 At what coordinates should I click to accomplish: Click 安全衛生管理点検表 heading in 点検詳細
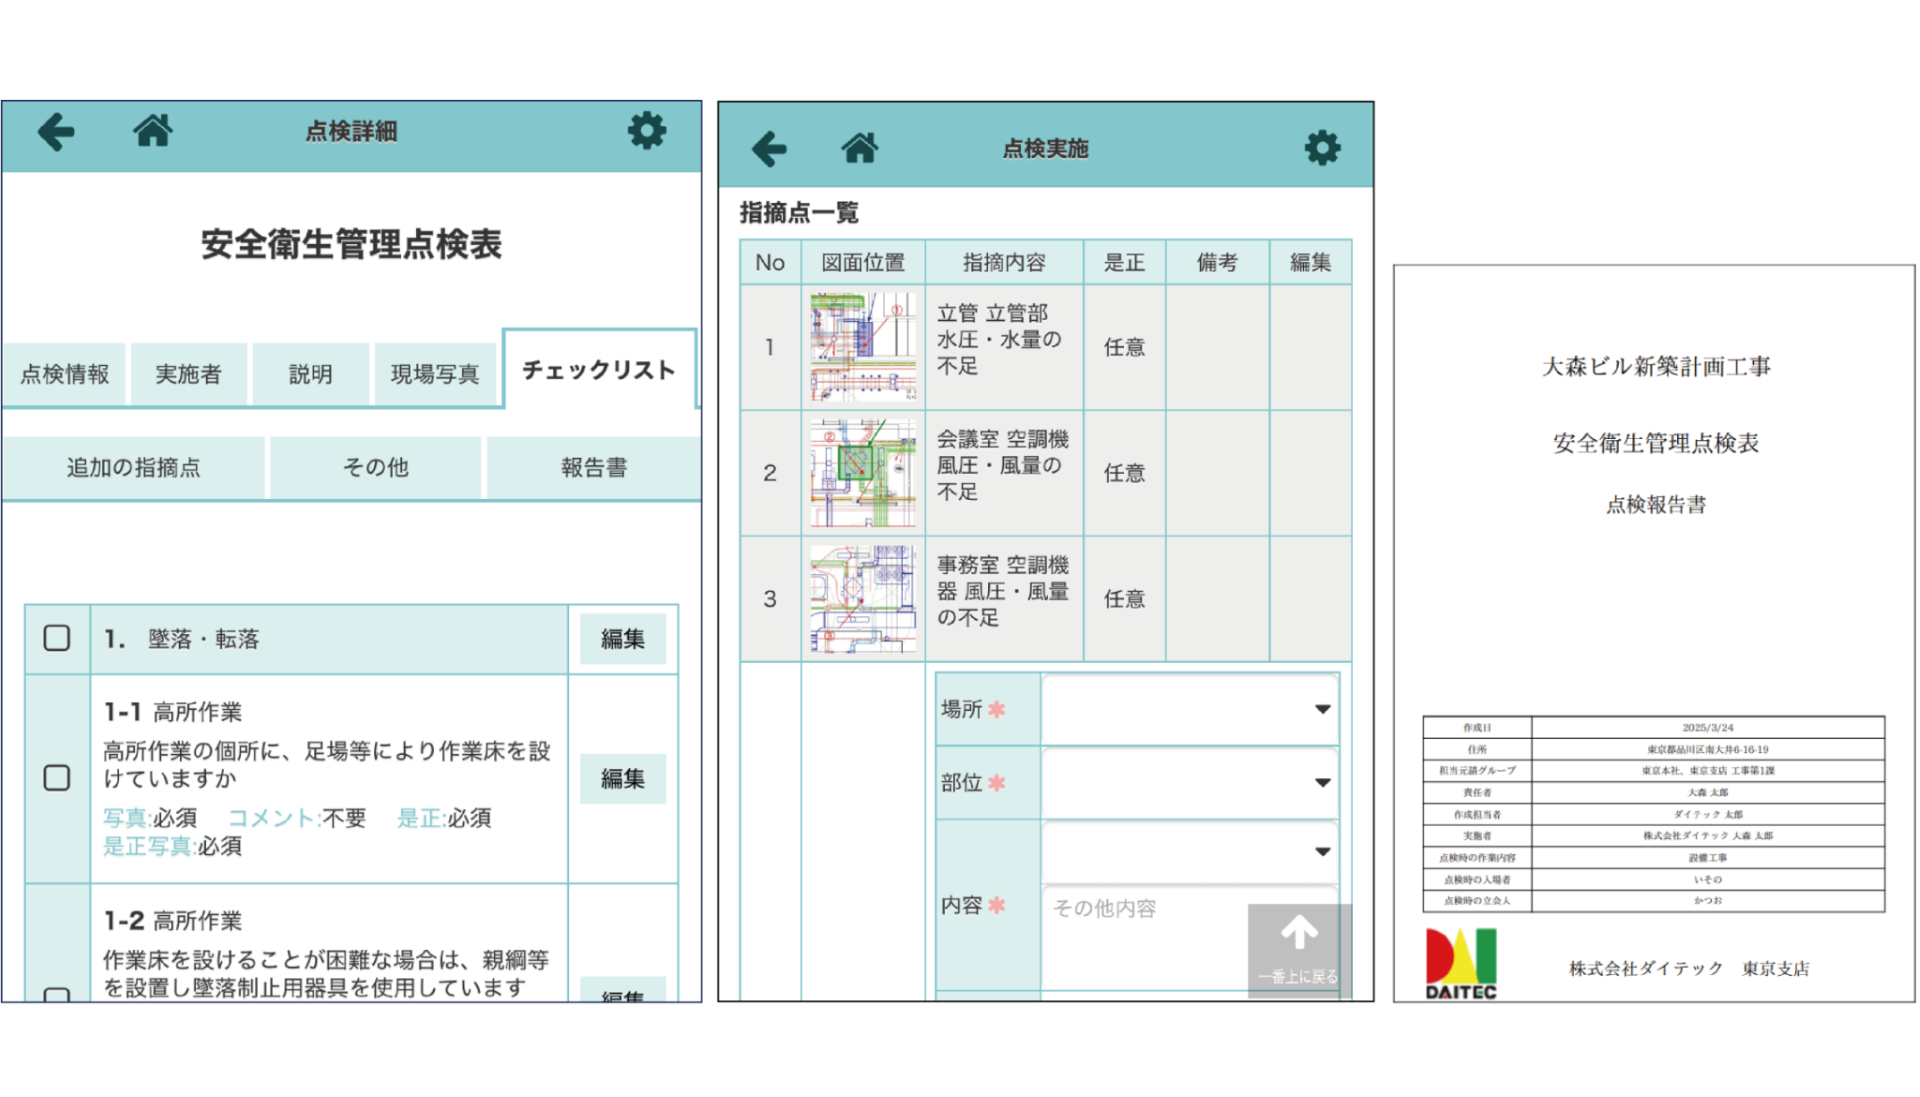351,244
